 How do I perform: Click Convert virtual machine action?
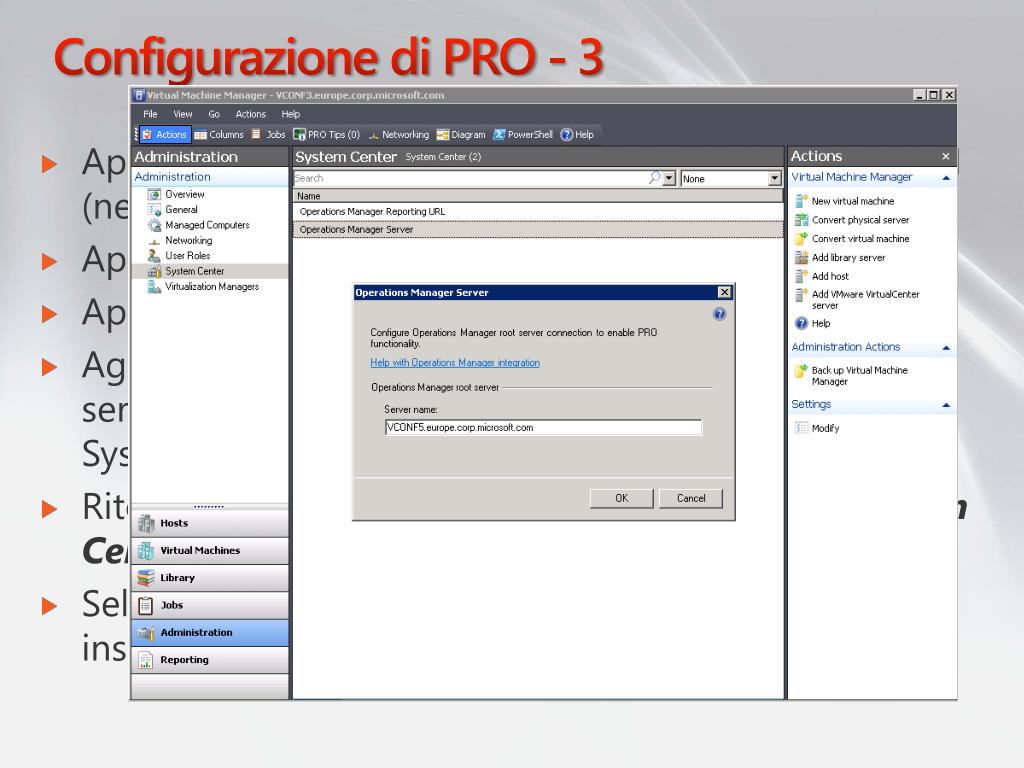tap(852, 239)
